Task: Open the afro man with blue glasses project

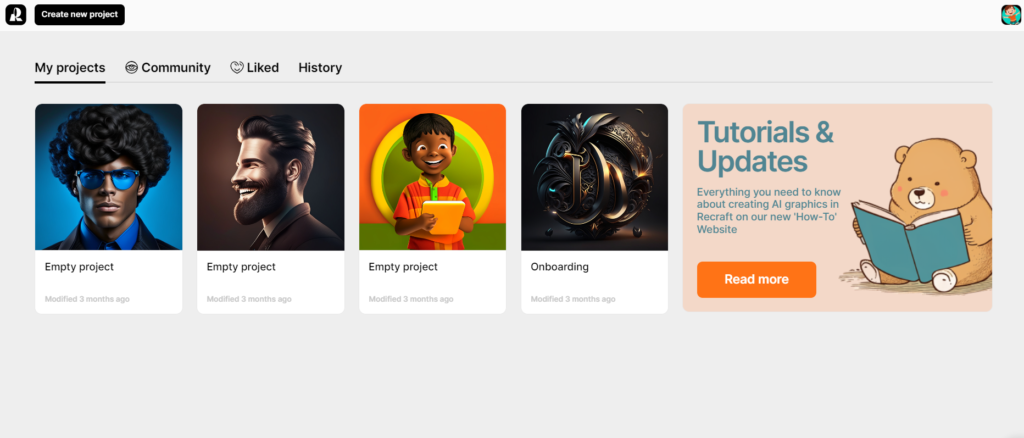Action: pos(108,177)
